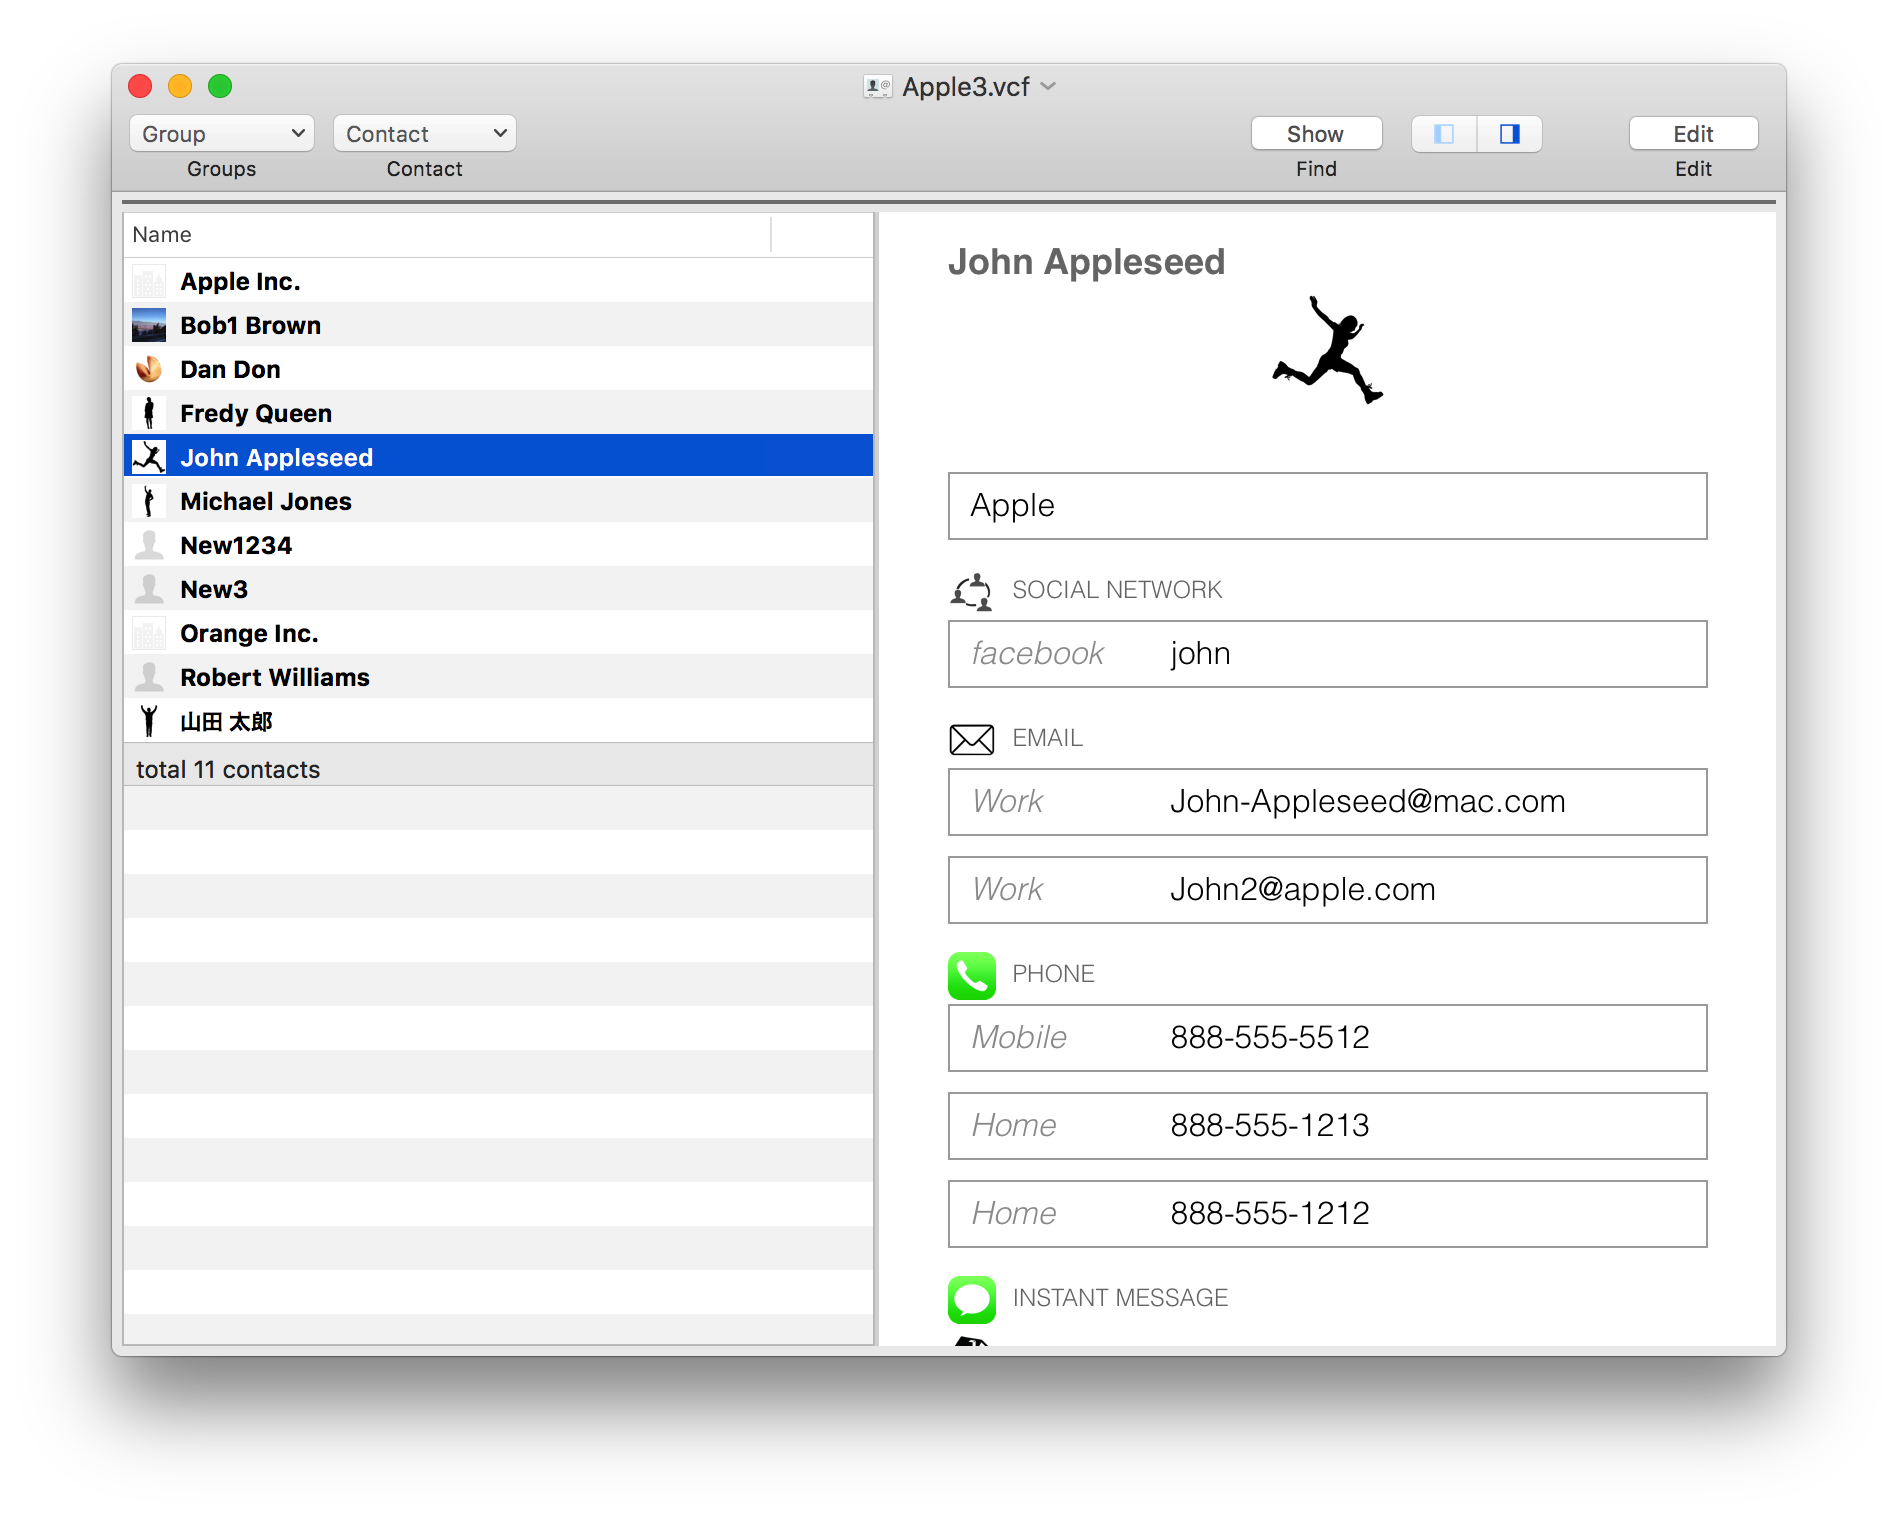Click the Home 888-555-1213 field

tap(1327, 1126)
